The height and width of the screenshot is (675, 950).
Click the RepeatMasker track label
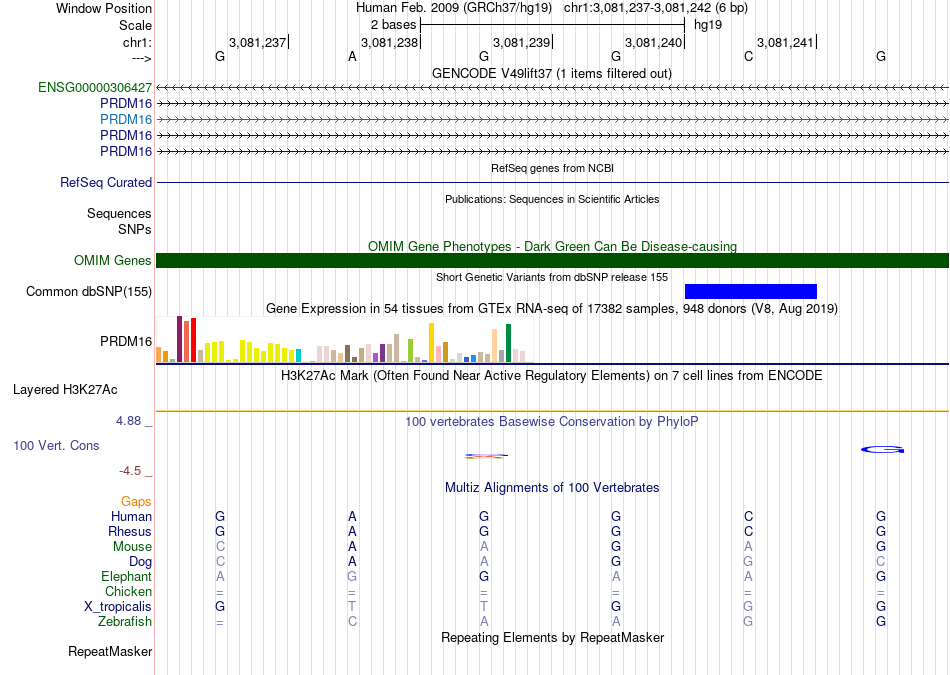[110, 651]
